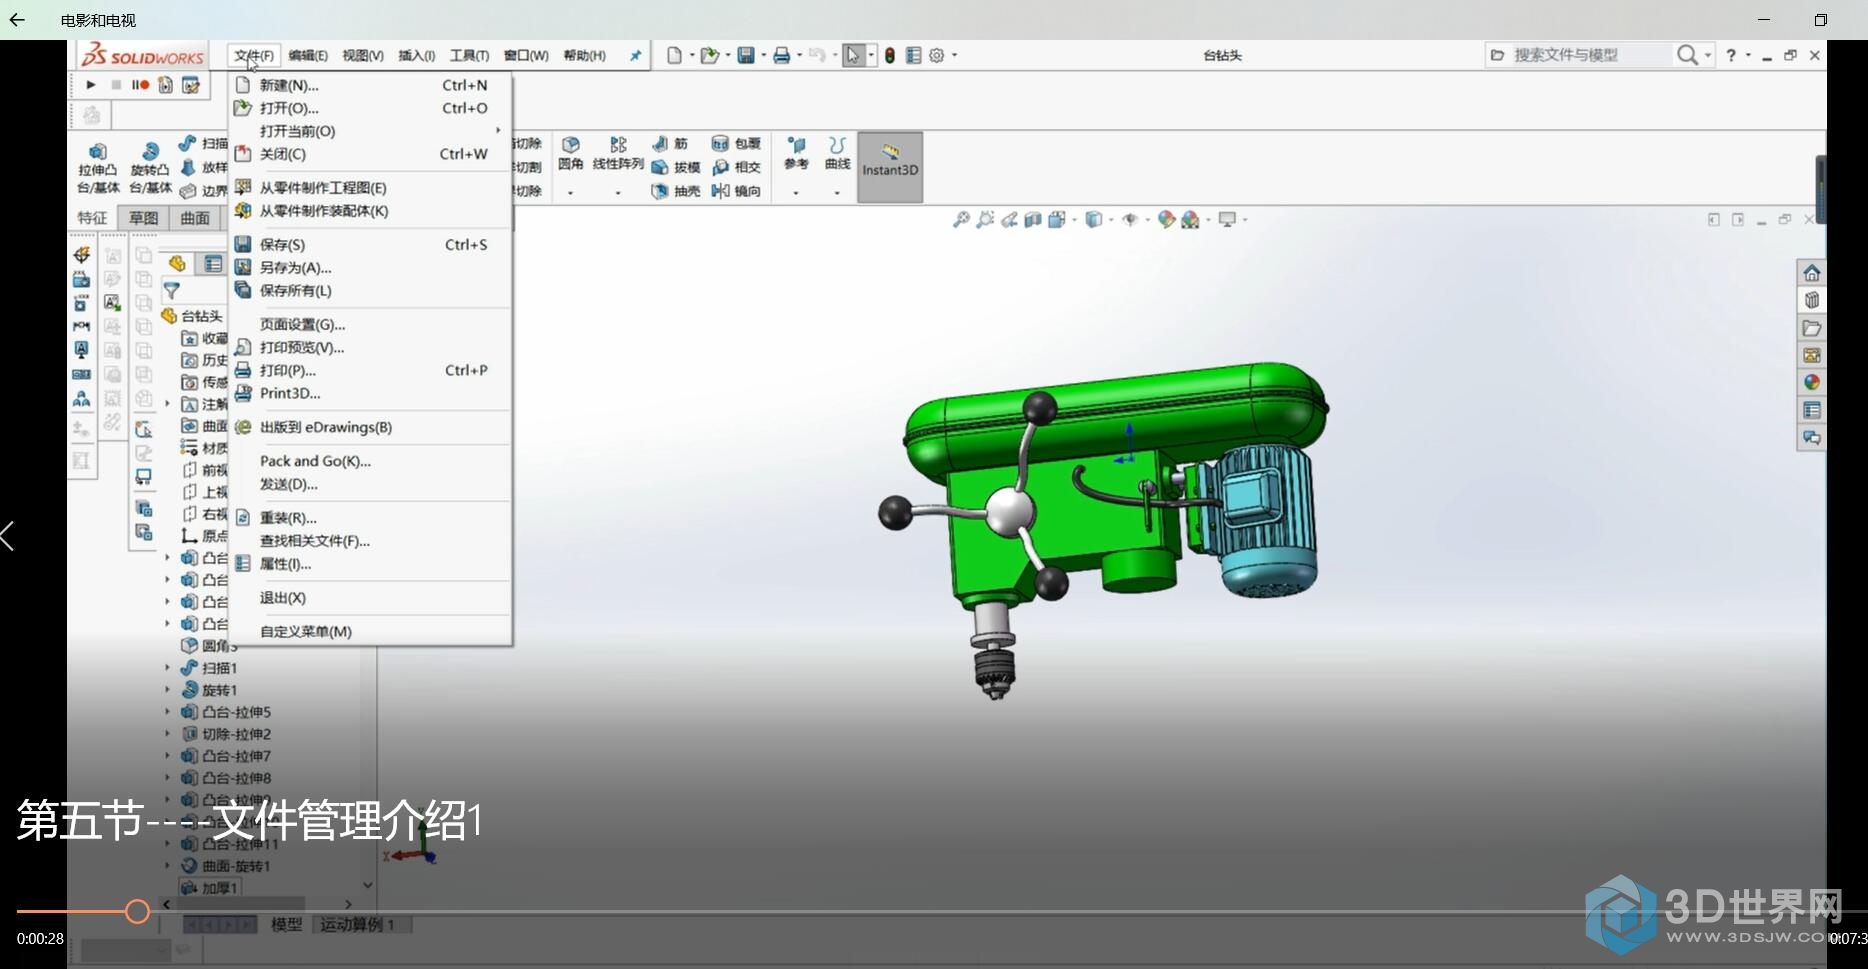Expand the 切除-拉伸2 feature node
The width and height of the screenshot is (1868, 969).
167,734
